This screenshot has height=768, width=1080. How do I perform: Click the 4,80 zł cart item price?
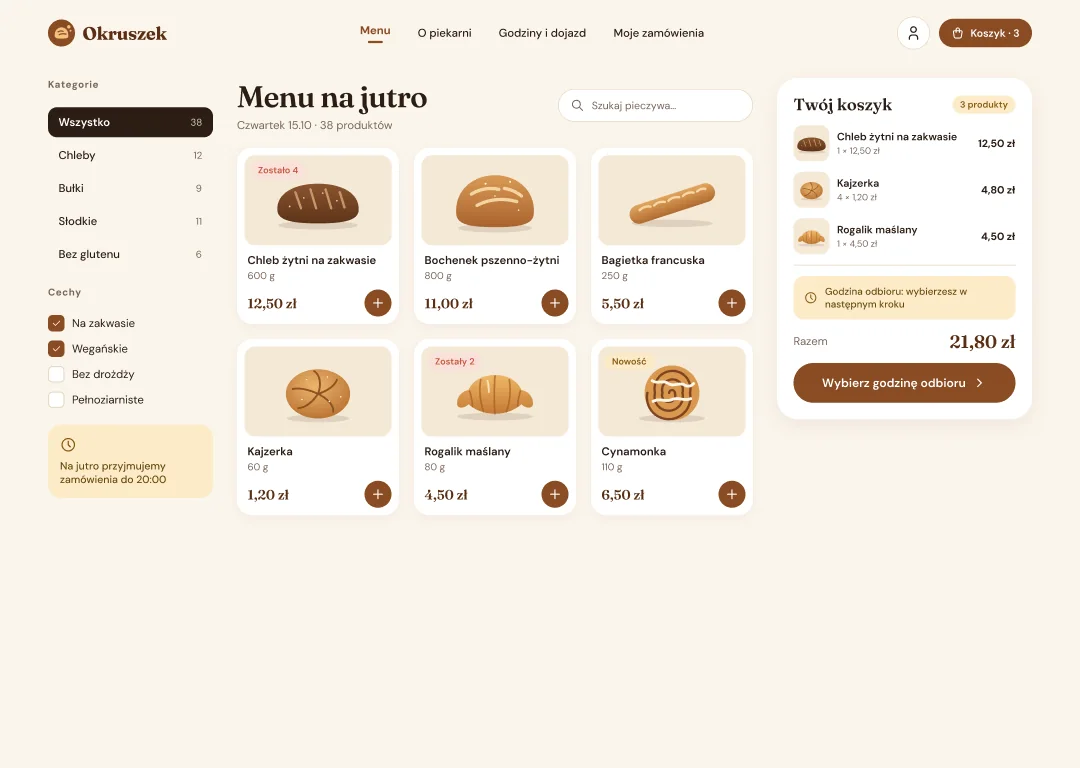tap(998, 190)
